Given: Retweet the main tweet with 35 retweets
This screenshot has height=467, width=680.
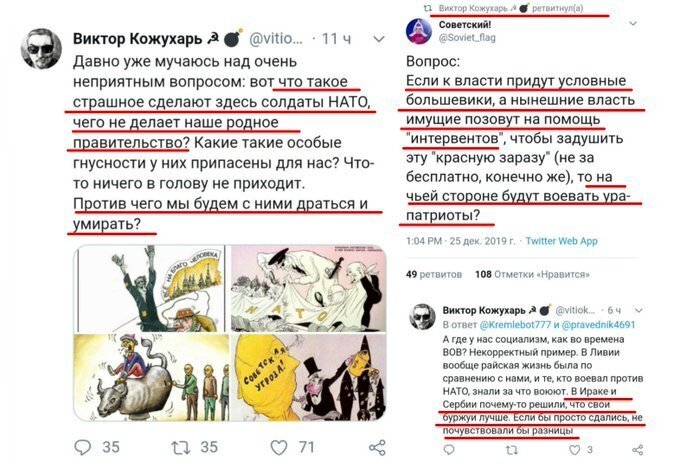Looking at the screenshot, I should click(x=180, y=447).
